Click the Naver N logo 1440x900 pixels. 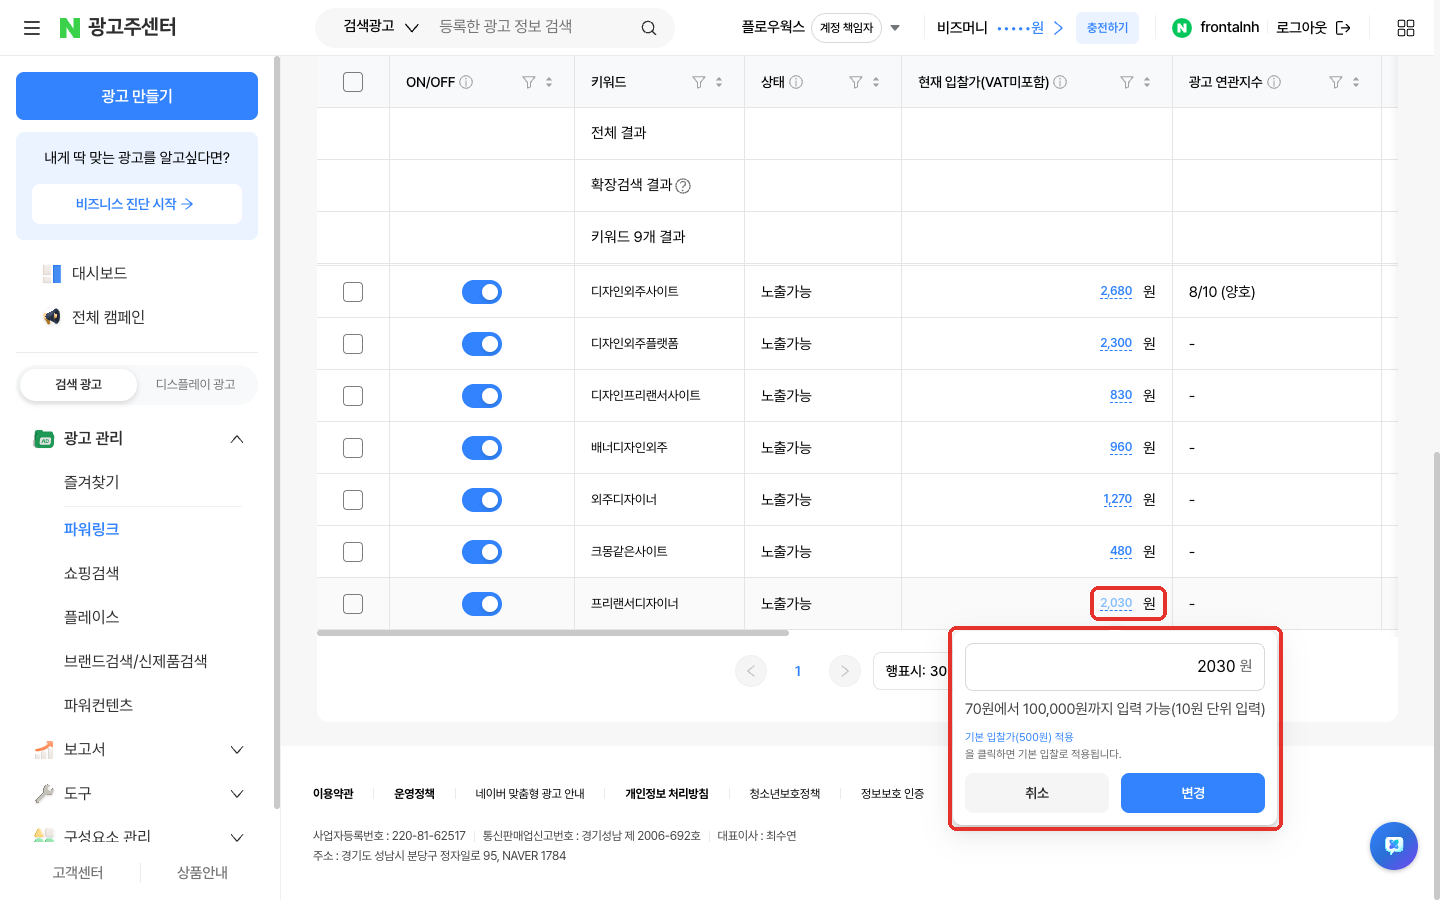pos(70,28)
